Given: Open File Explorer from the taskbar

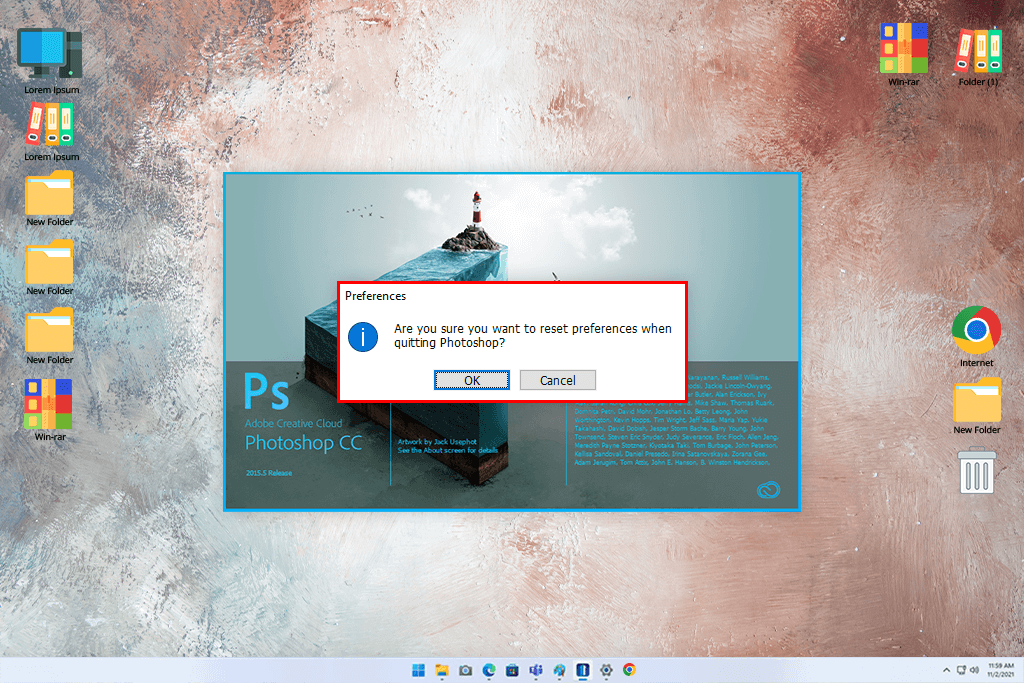Looking at the screenshot, I should (x=442, y=670).
